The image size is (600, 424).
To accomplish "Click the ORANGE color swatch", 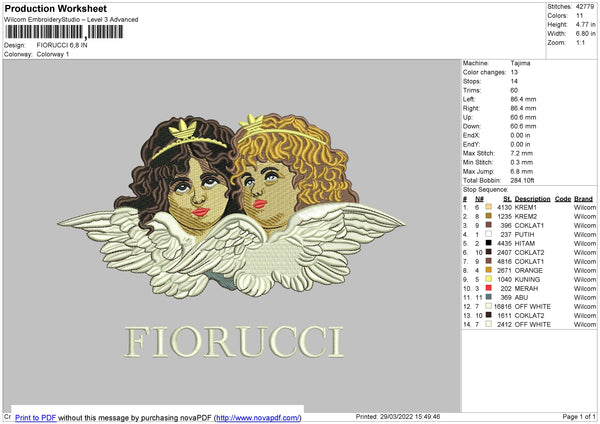I will [x=488, y=270].
